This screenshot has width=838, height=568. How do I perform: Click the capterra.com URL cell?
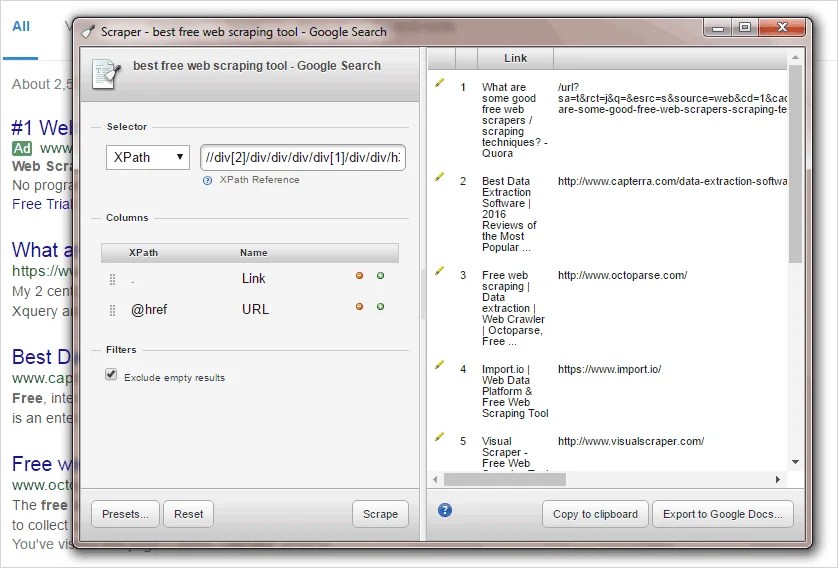(x=672, y=181)
